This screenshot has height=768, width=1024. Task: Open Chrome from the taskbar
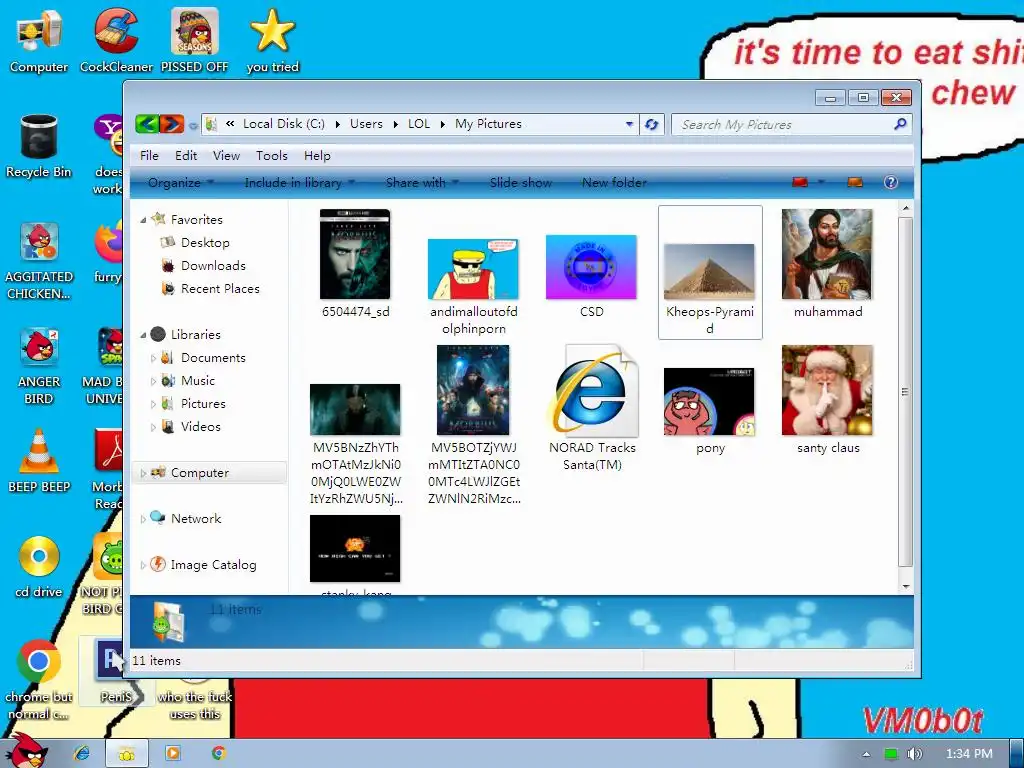pos(219,753)
